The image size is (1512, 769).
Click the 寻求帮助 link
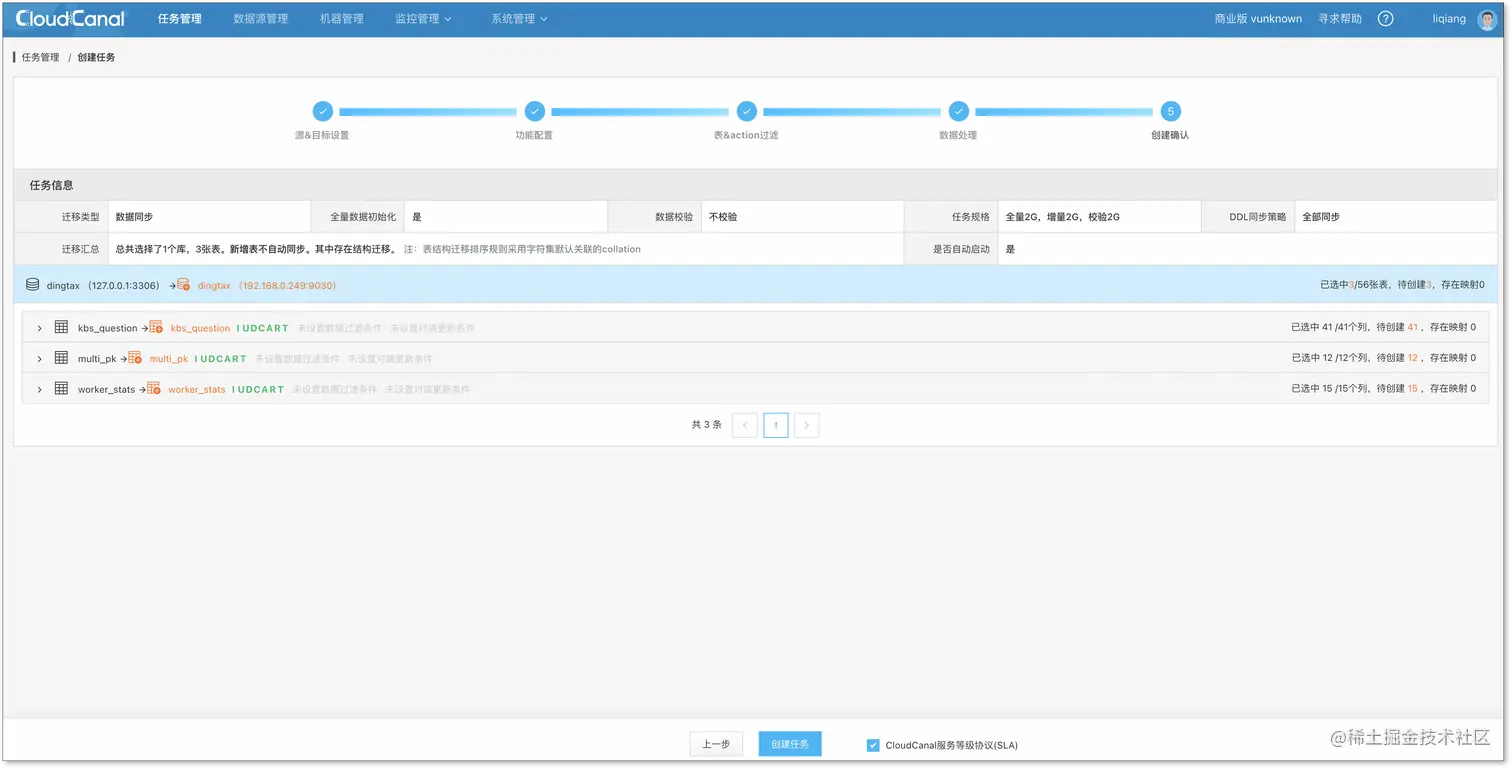click(x=1340, y=18)
